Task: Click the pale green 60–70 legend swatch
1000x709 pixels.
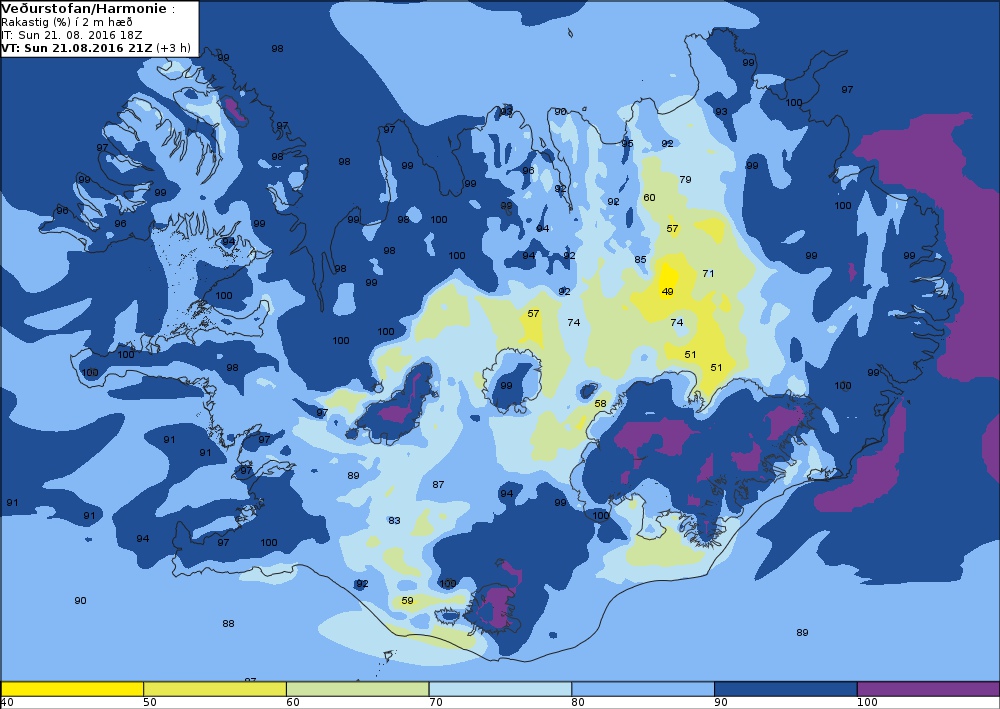Action: coord(358,689)
